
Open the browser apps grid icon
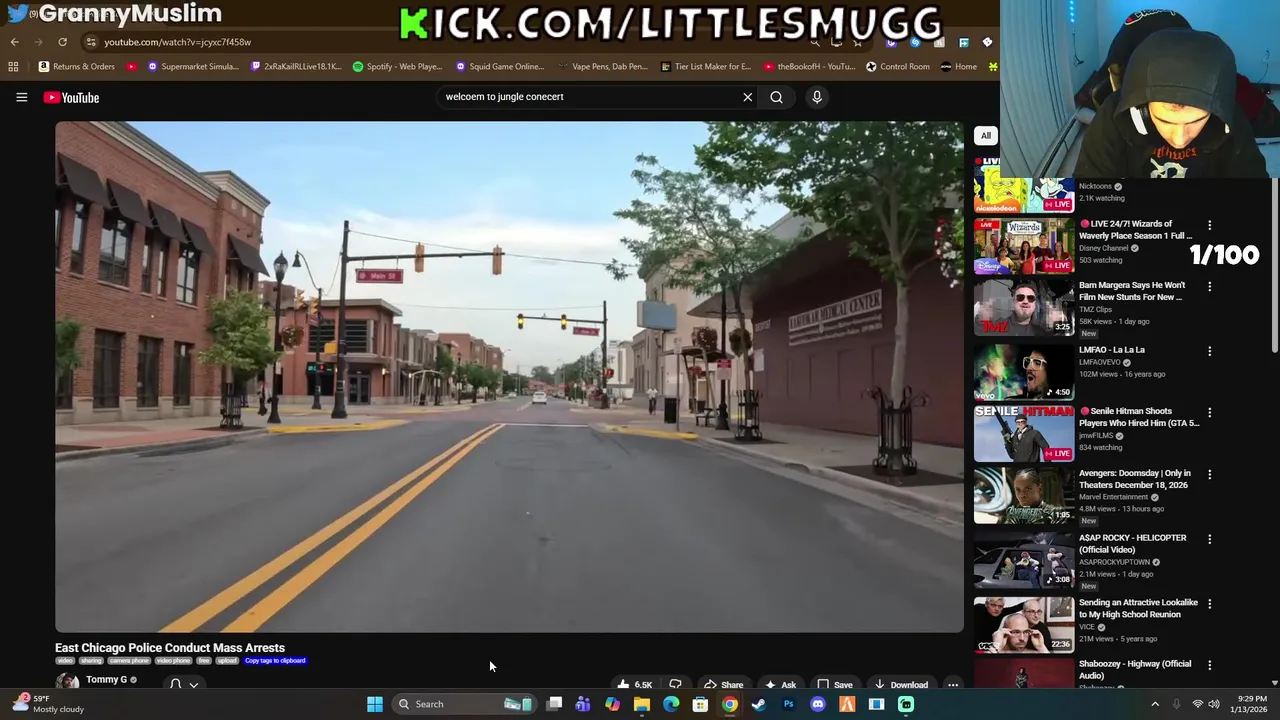click(13, 67)
